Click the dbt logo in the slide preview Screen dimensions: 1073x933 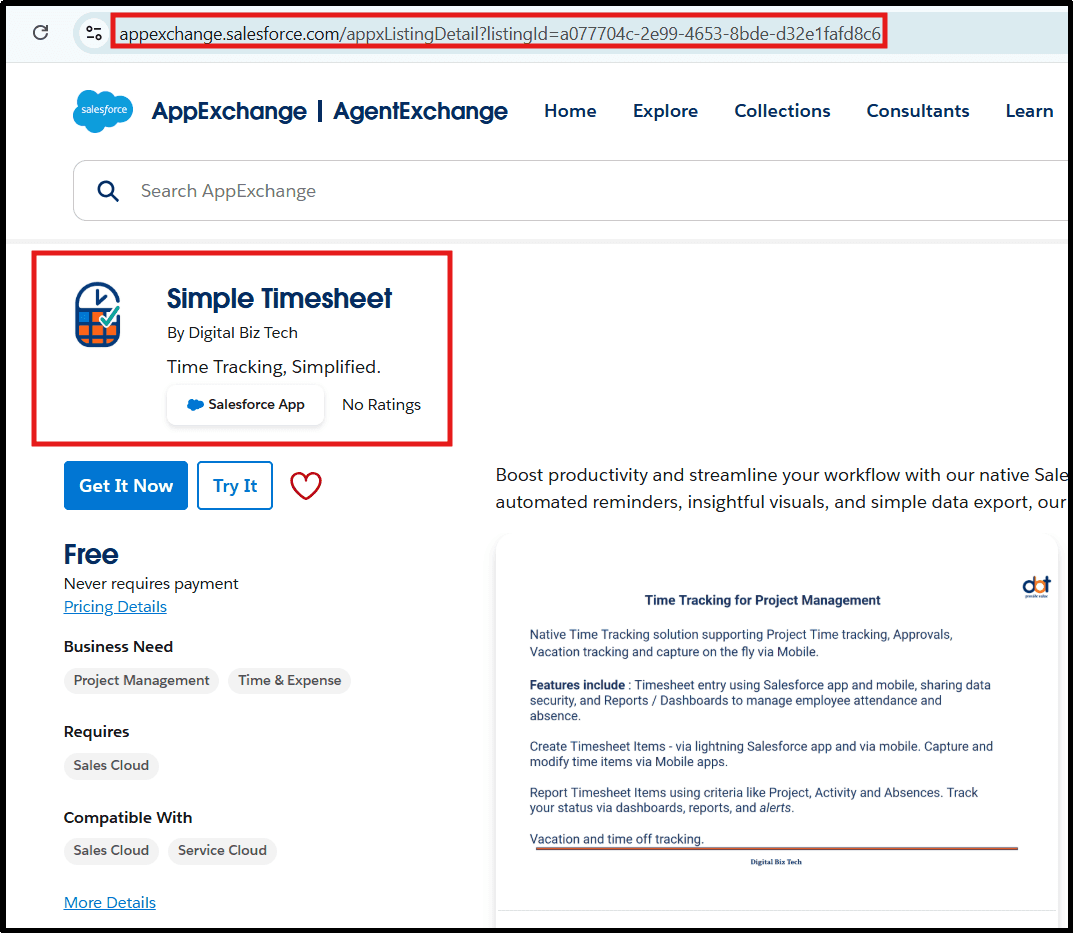pyautogui.click(x=1035, y=586)
